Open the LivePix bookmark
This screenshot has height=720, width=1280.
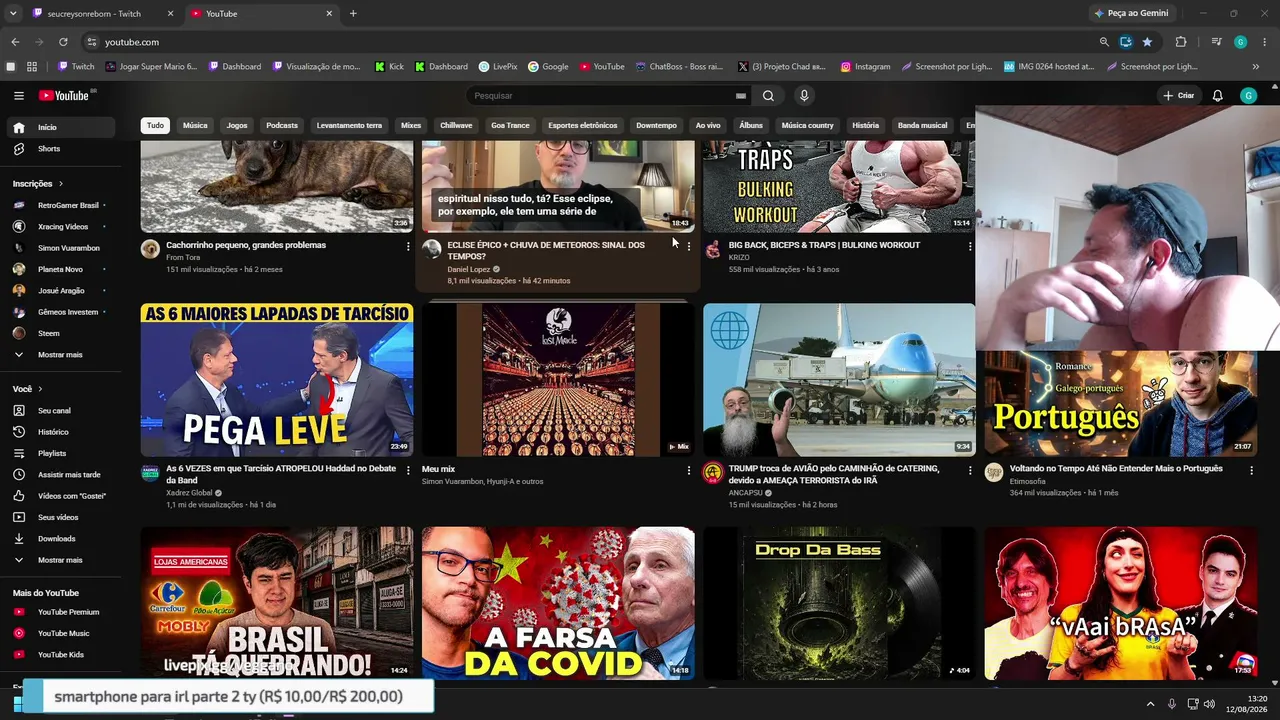point(498,67)
